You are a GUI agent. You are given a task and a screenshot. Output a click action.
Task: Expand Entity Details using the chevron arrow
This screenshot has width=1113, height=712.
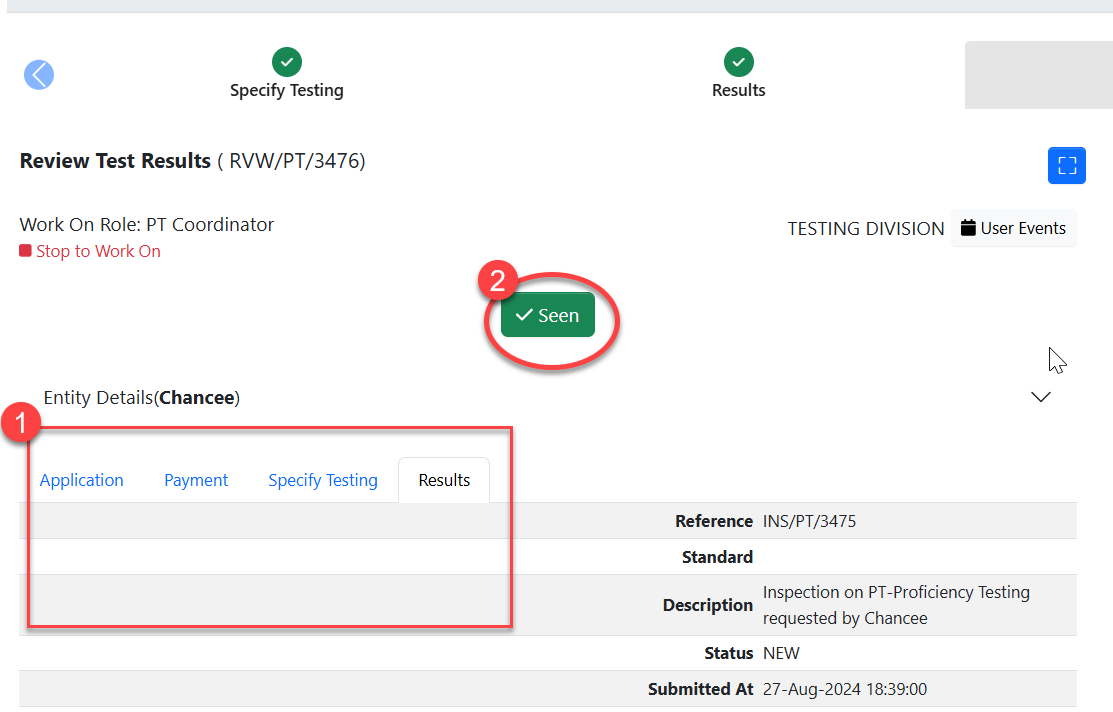tap(1040, 397)
